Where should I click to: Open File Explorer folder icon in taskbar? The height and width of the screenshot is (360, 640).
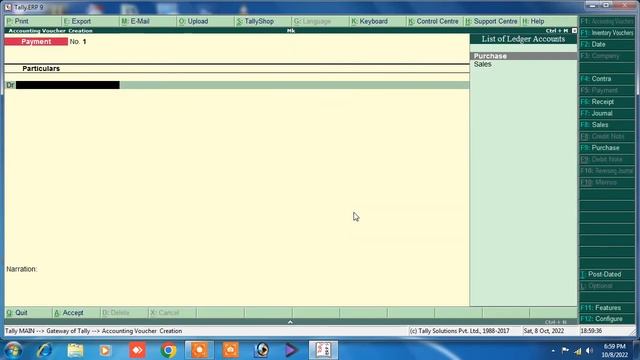pyautogui.click(x=75, y=350)
